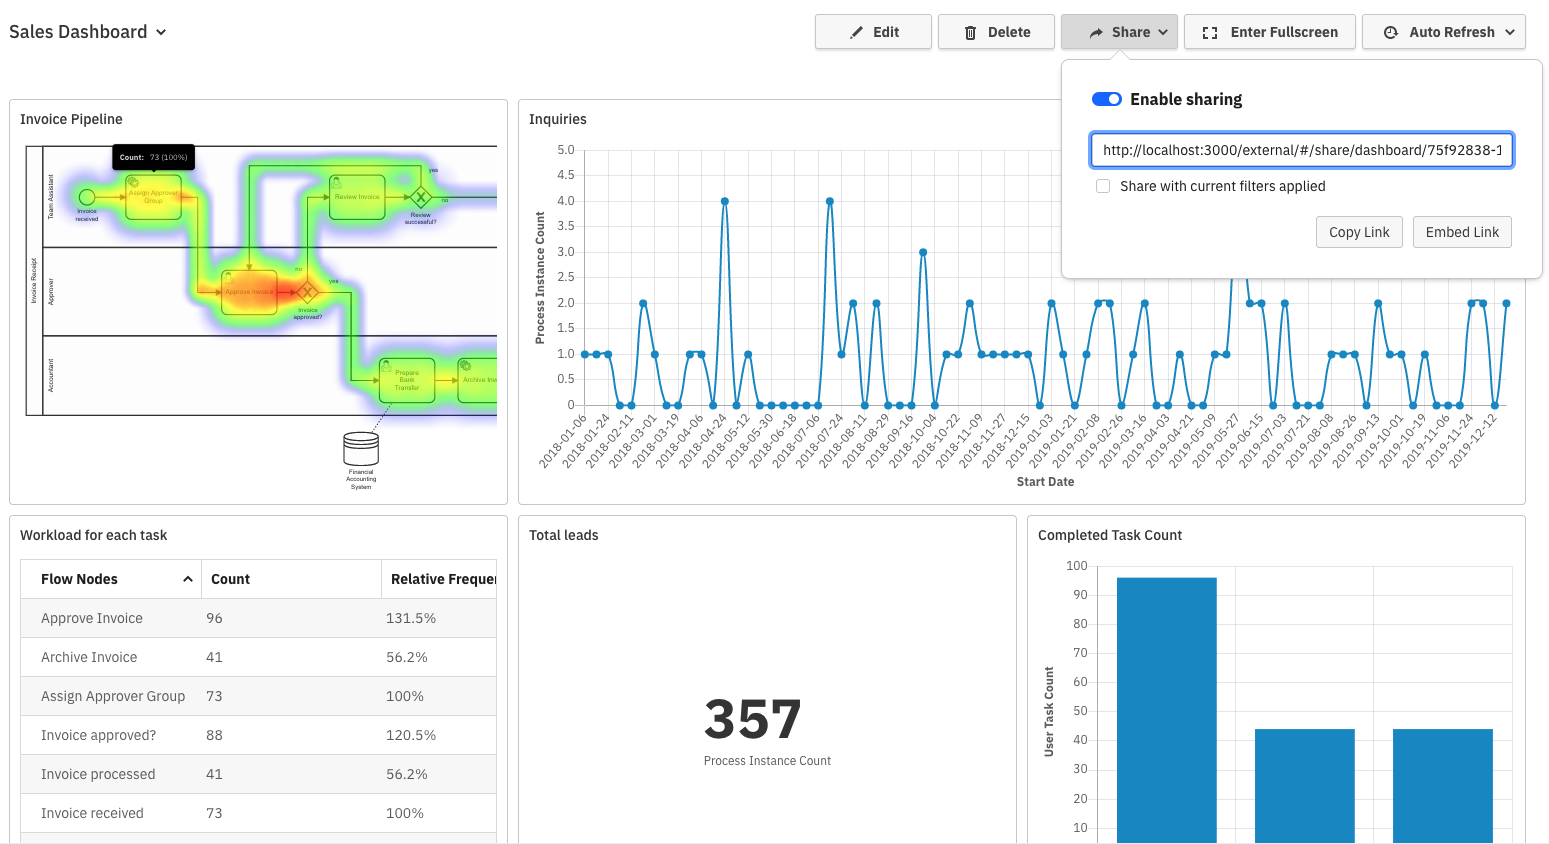Check 'Share with current filters applied'
This screenshot has height=844, width=1549.
(1103, 186)
